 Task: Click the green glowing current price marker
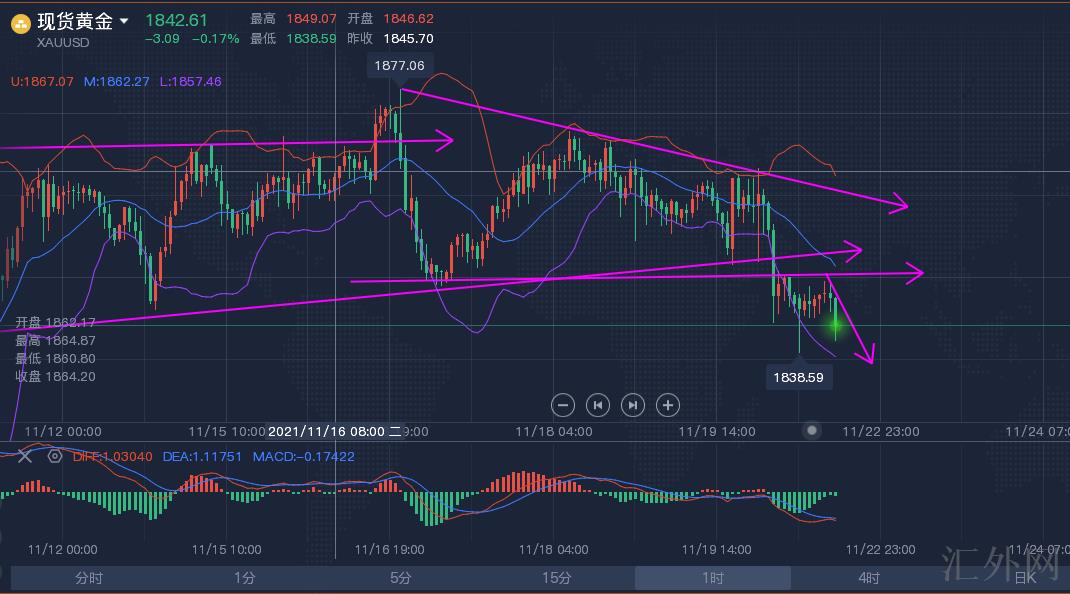pos(835,324)
